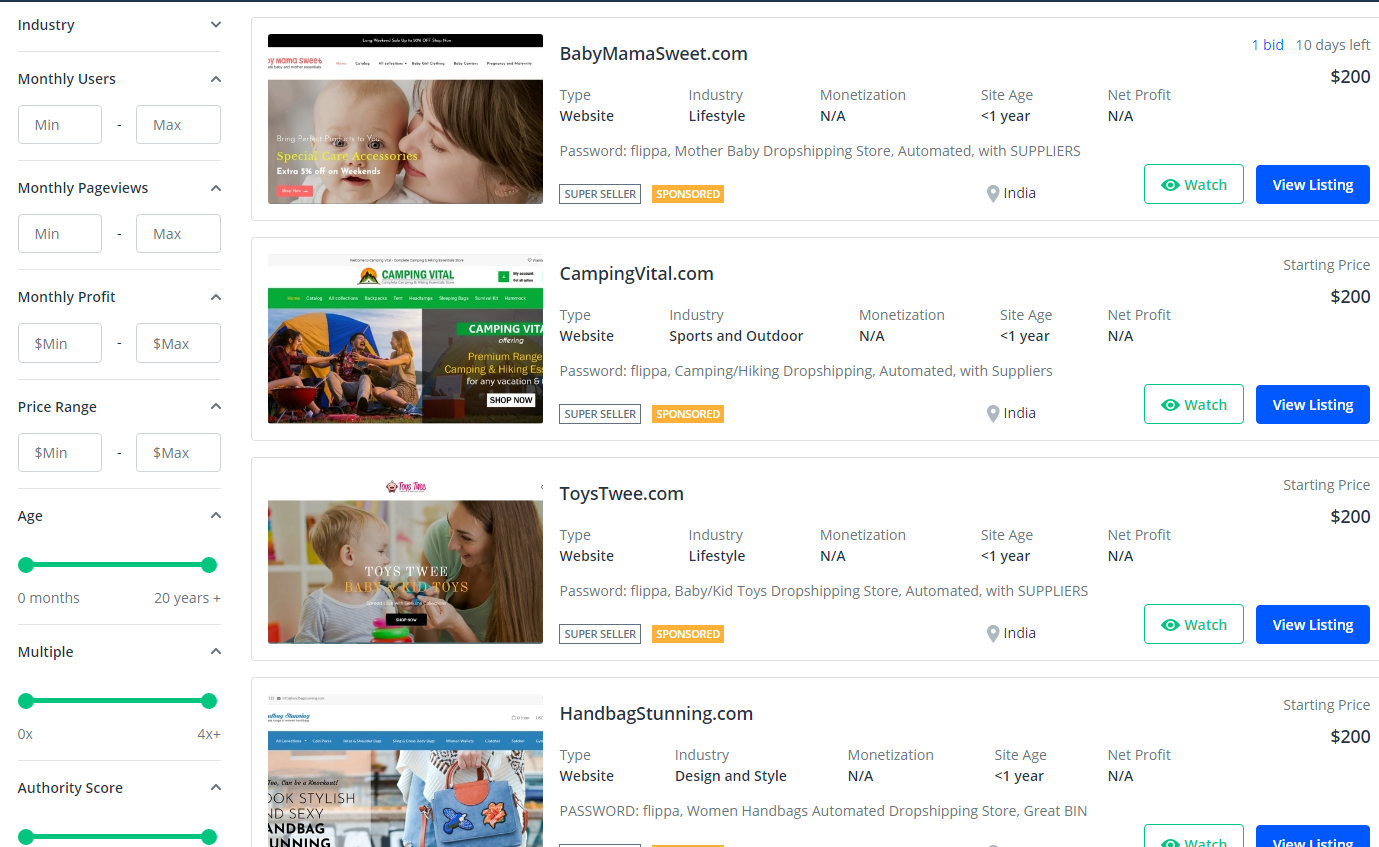Click the BabyMamaSweet listing description text

[820, 151]
